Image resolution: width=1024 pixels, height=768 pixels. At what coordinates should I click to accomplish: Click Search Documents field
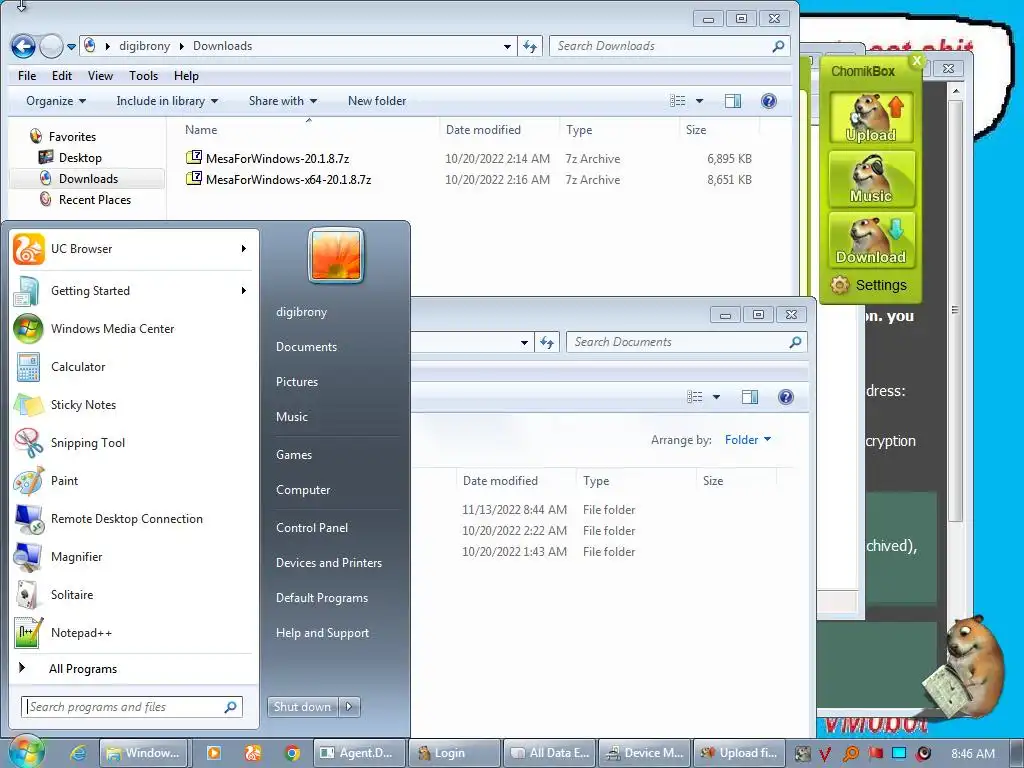pyautogui.click(x=687, y=342)
